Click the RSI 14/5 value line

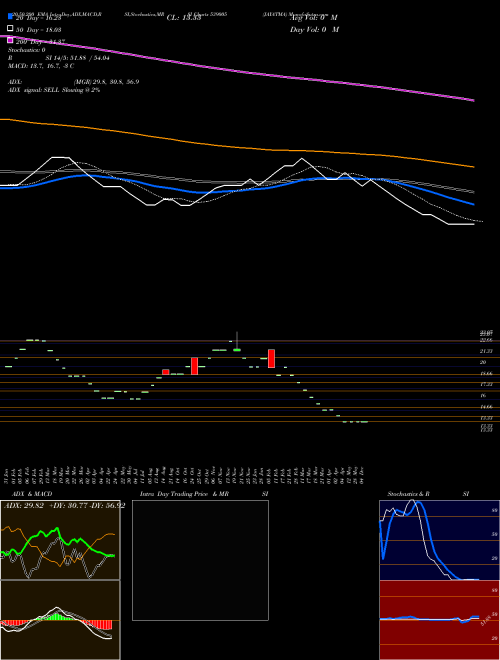59,58
